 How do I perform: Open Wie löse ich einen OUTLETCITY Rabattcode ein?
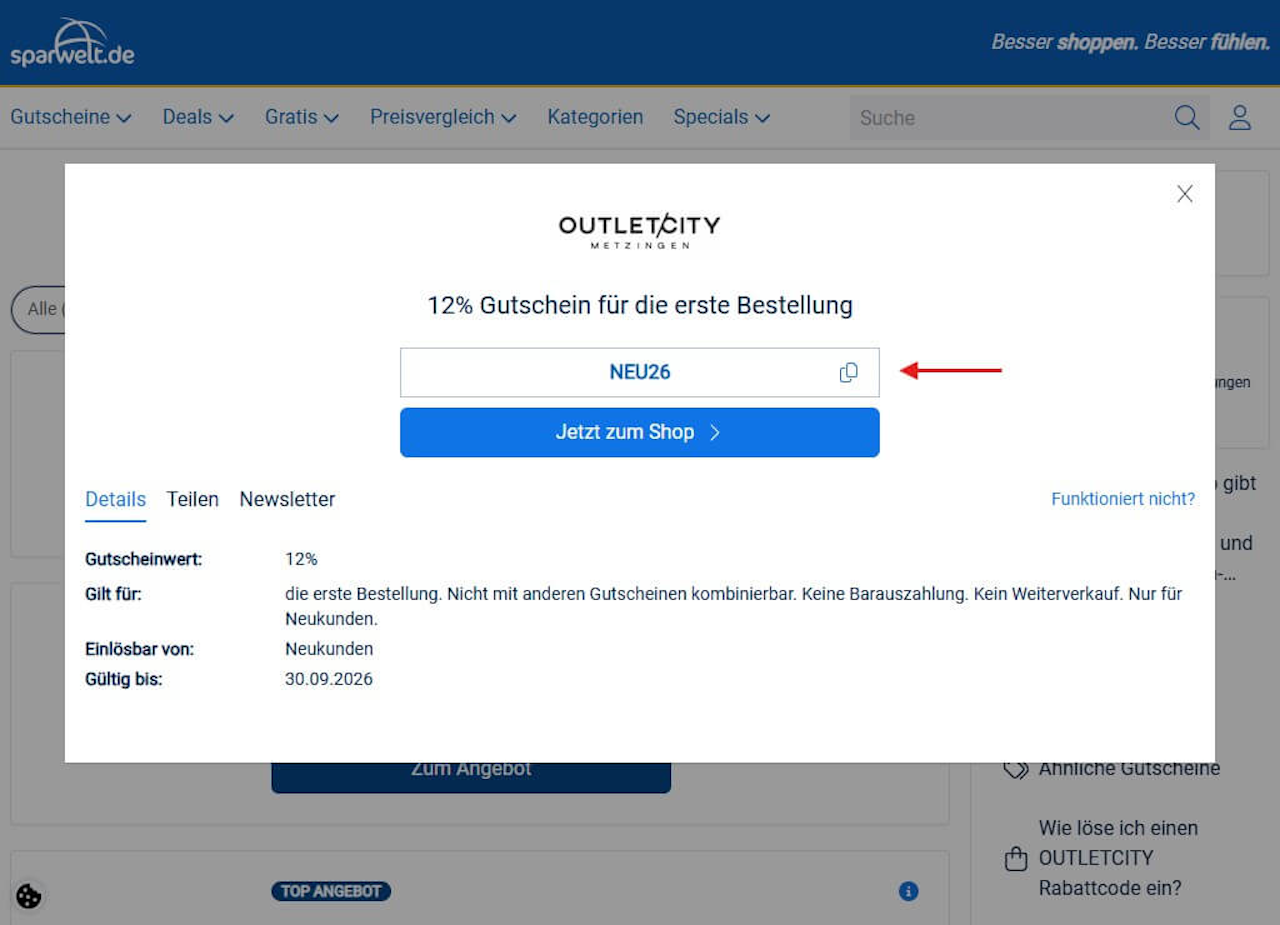click(x=1118, y=858)
